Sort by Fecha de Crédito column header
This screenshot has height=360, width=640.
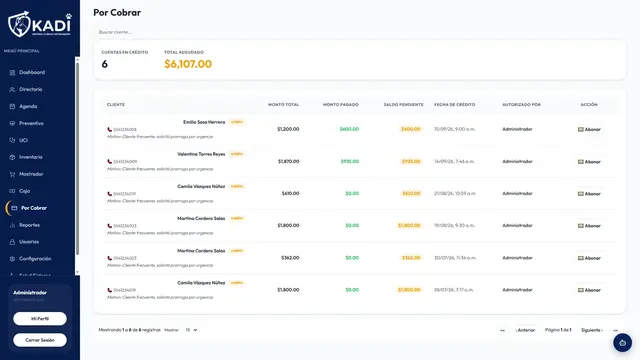455,104
